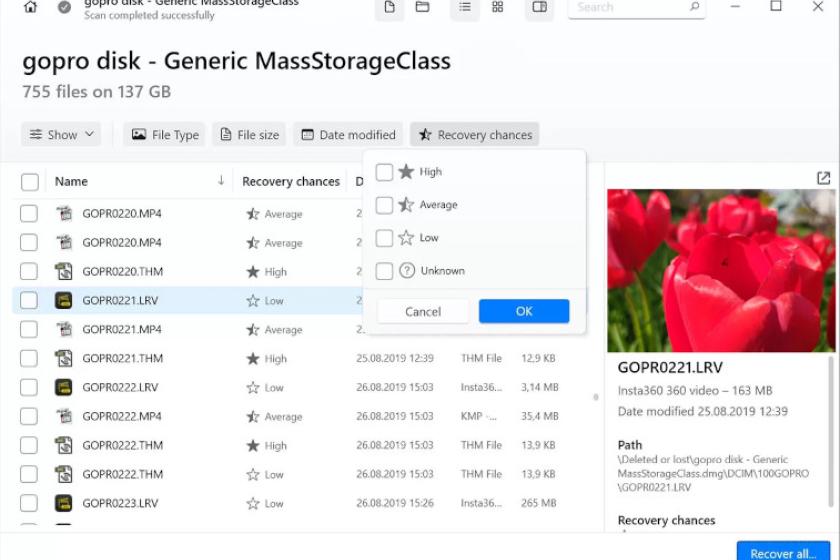Tick the Average recovery chances checkbox
This screenshot has height=560, width=840.
[384, 205]
